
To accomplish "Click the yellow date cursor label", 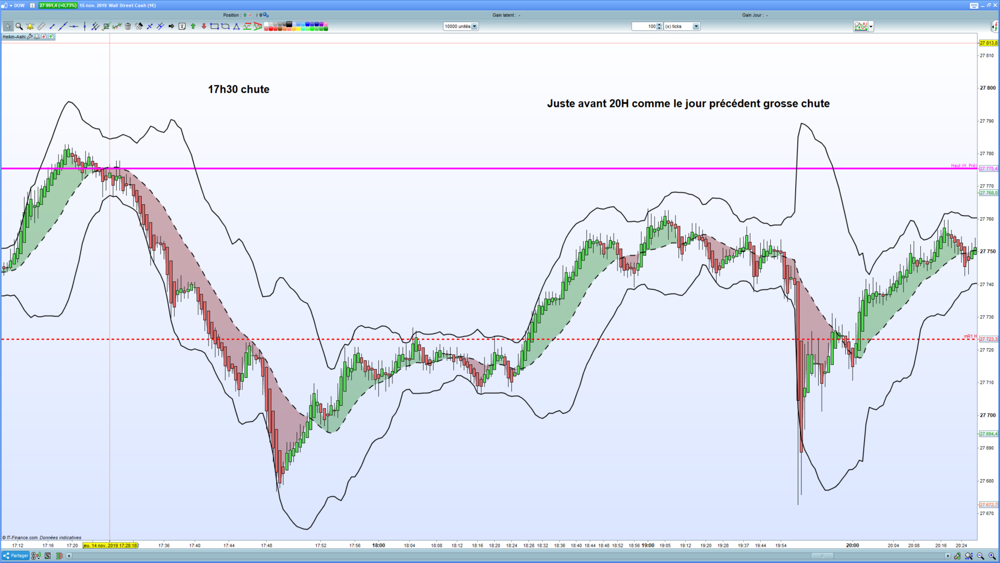I will [x=110, y=545].
